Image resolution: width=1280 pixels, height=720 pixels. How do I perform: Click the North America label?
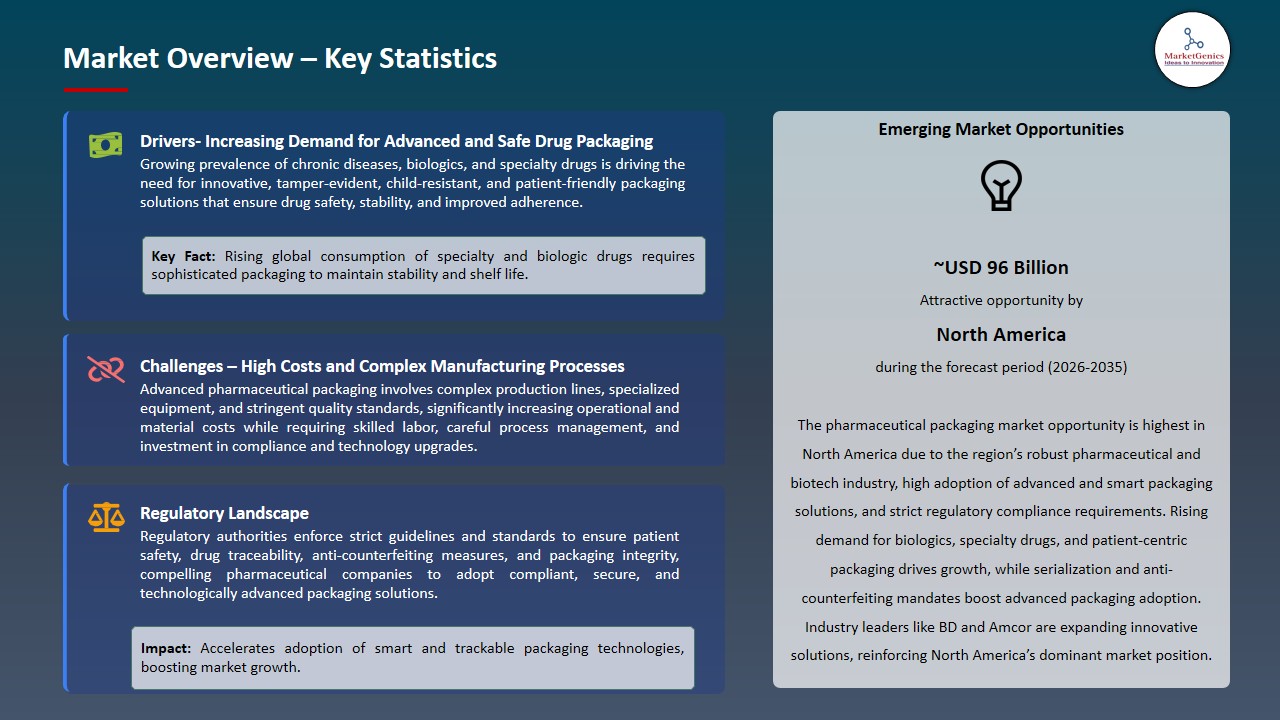(x=1000, y=334)
